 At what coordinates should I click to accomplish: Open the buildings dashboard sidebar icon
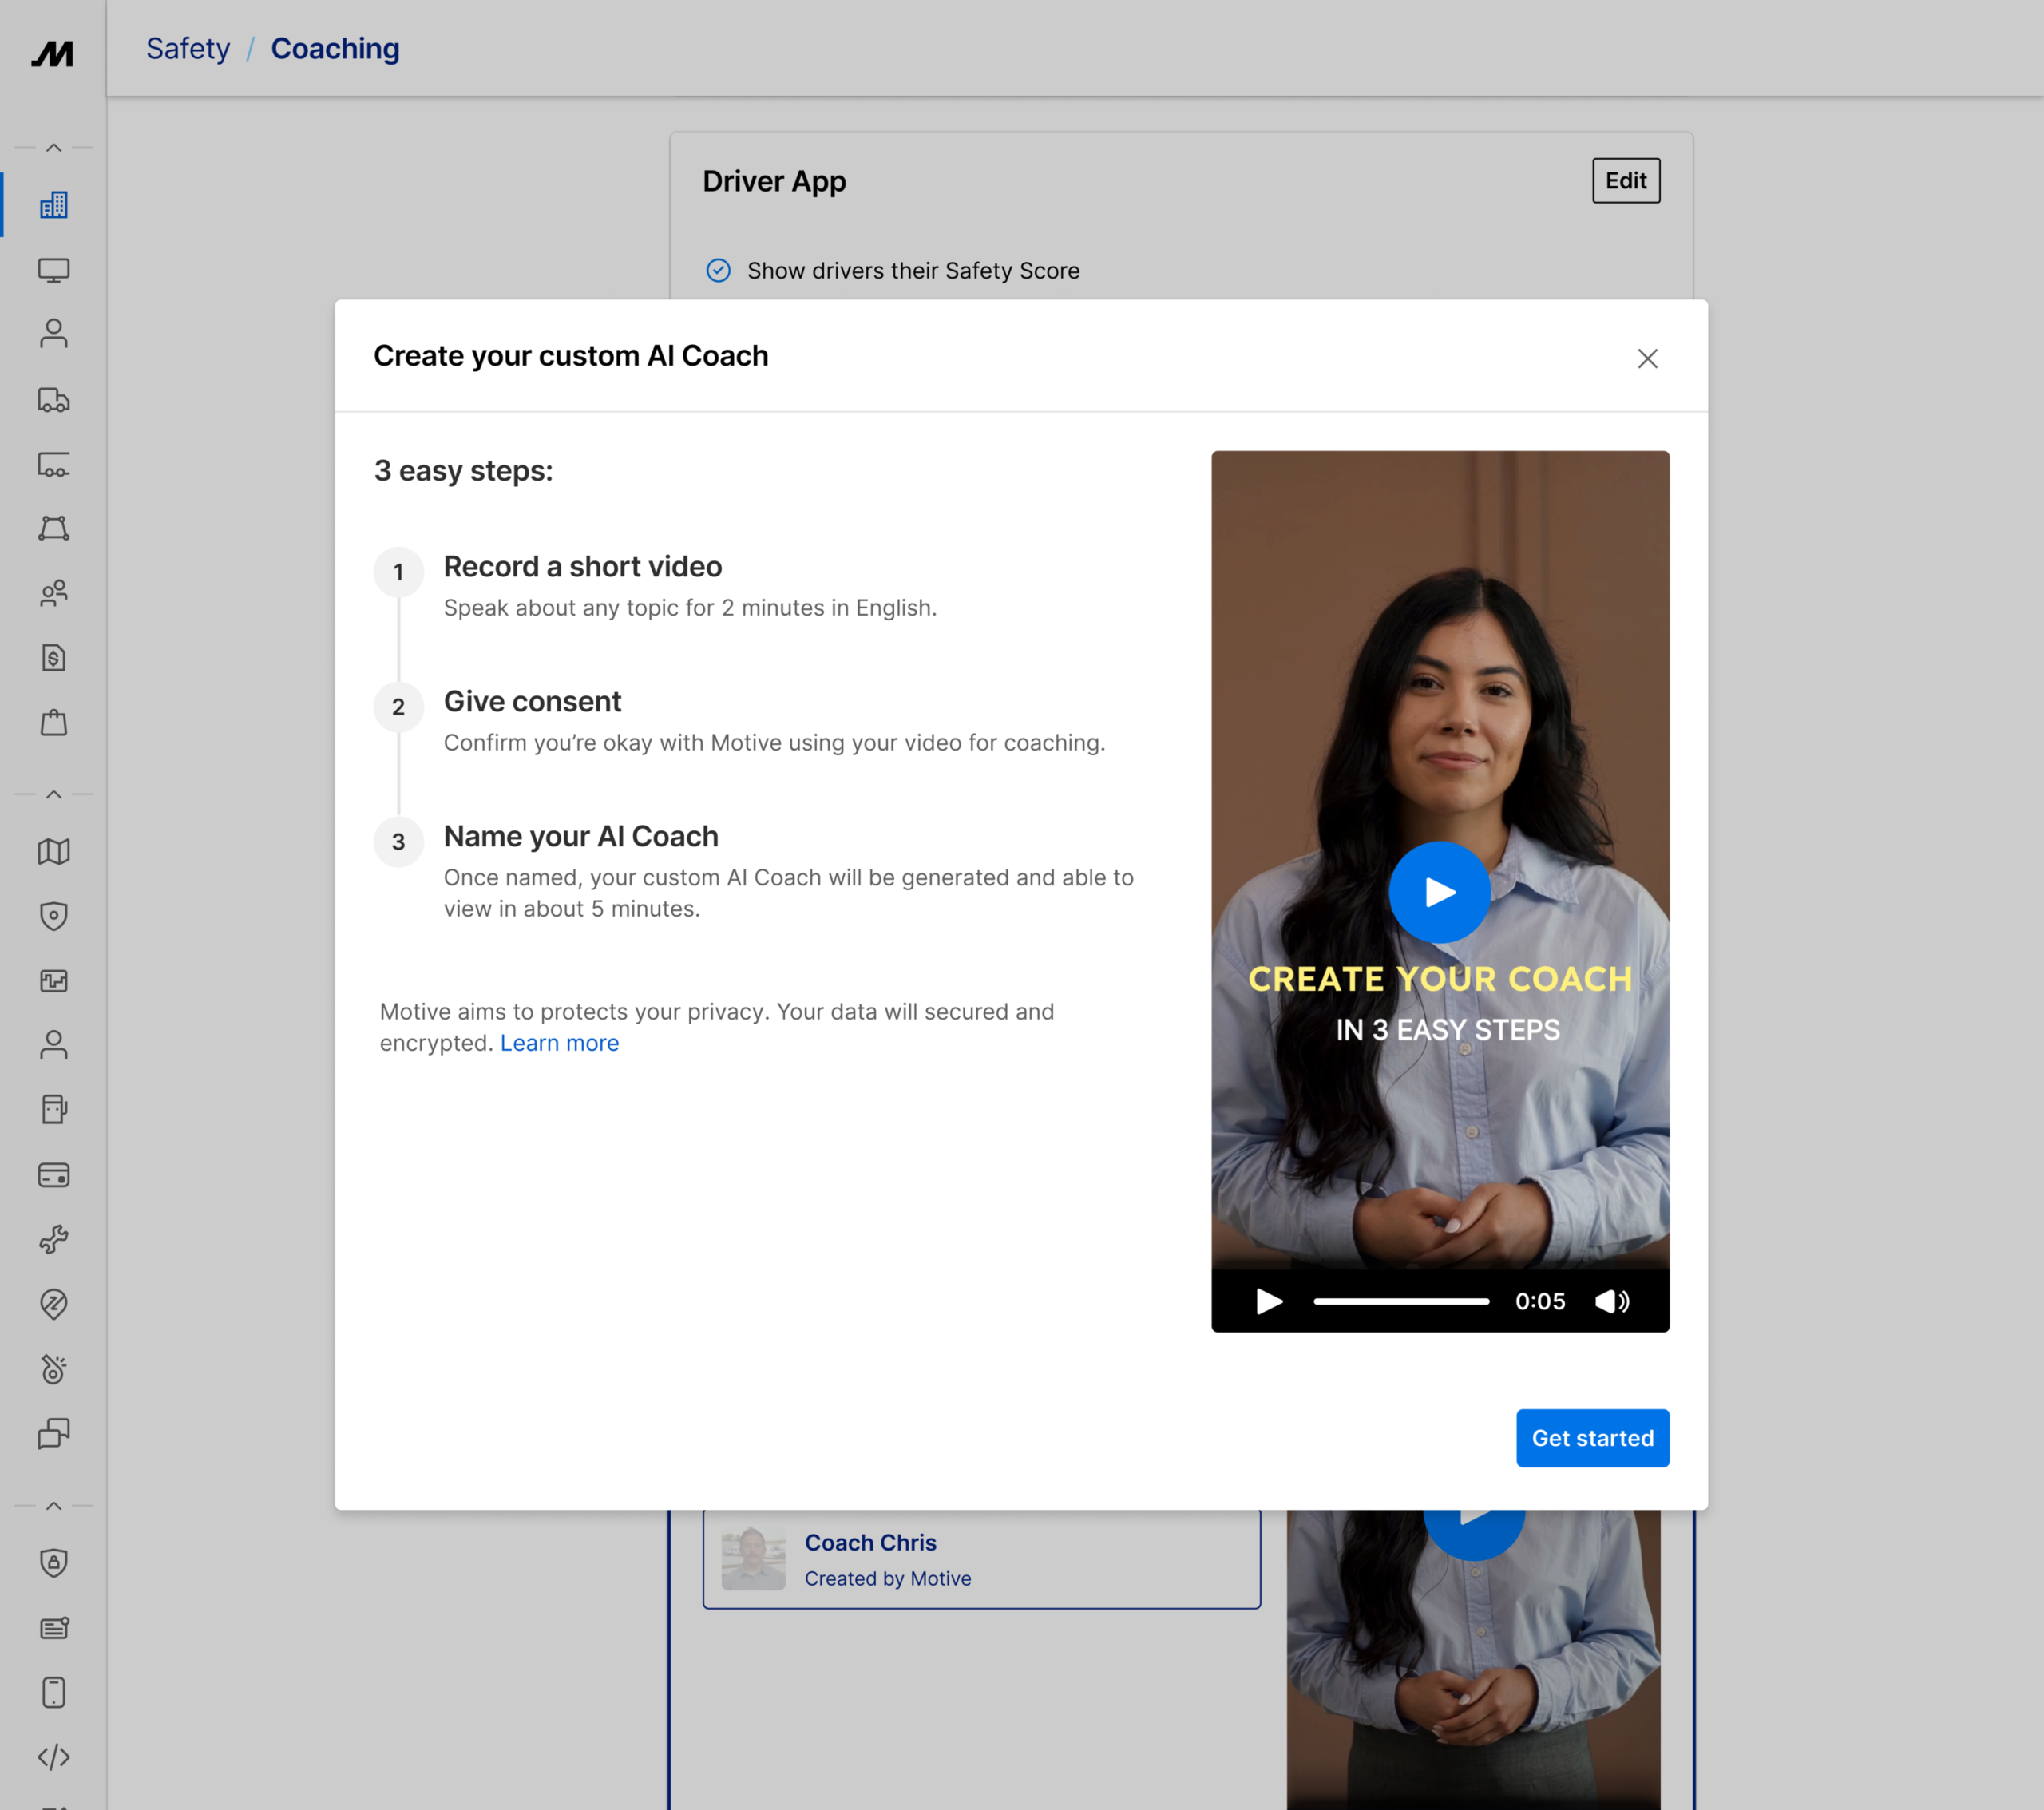(54, 206)
